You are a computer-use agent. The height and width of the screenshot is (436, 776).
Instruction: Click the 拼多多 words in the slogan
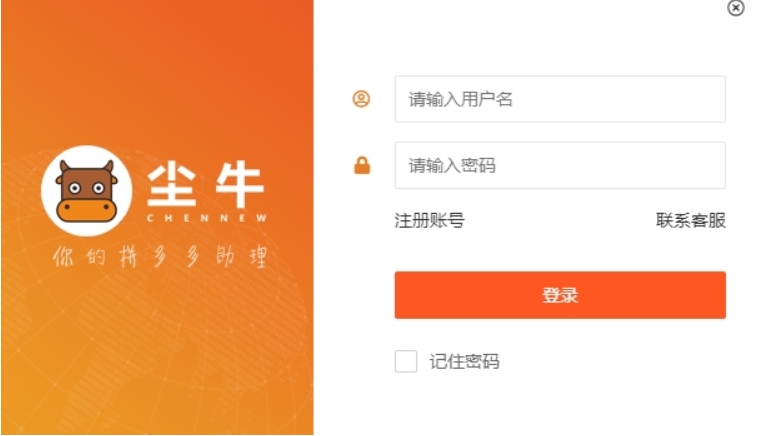pyautogui.click(x=159, y=257)
